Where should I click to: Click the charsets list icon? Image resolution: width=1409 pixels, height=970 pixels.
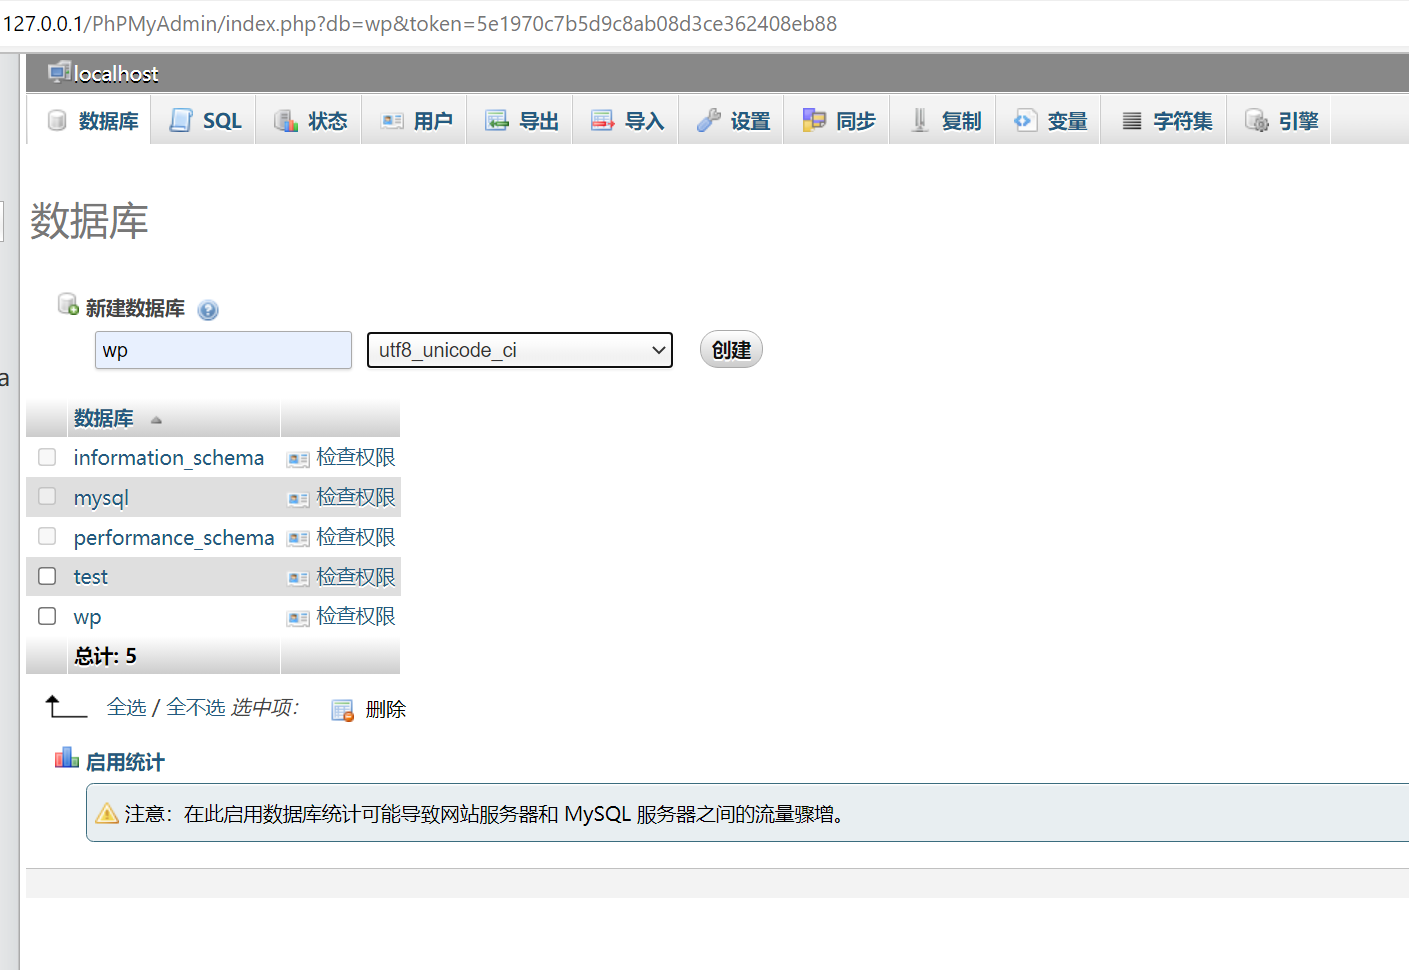[1131, 121]
